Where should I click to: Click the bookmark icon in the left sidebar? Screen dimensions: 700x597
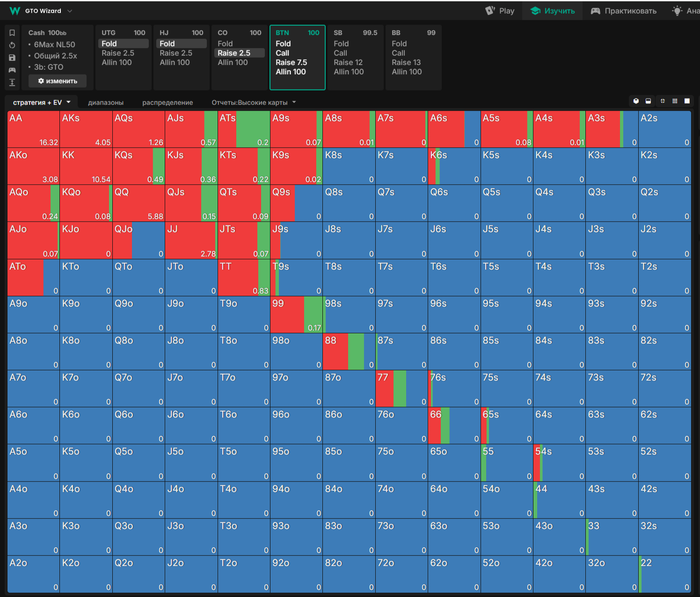click(x=12, y=33)
